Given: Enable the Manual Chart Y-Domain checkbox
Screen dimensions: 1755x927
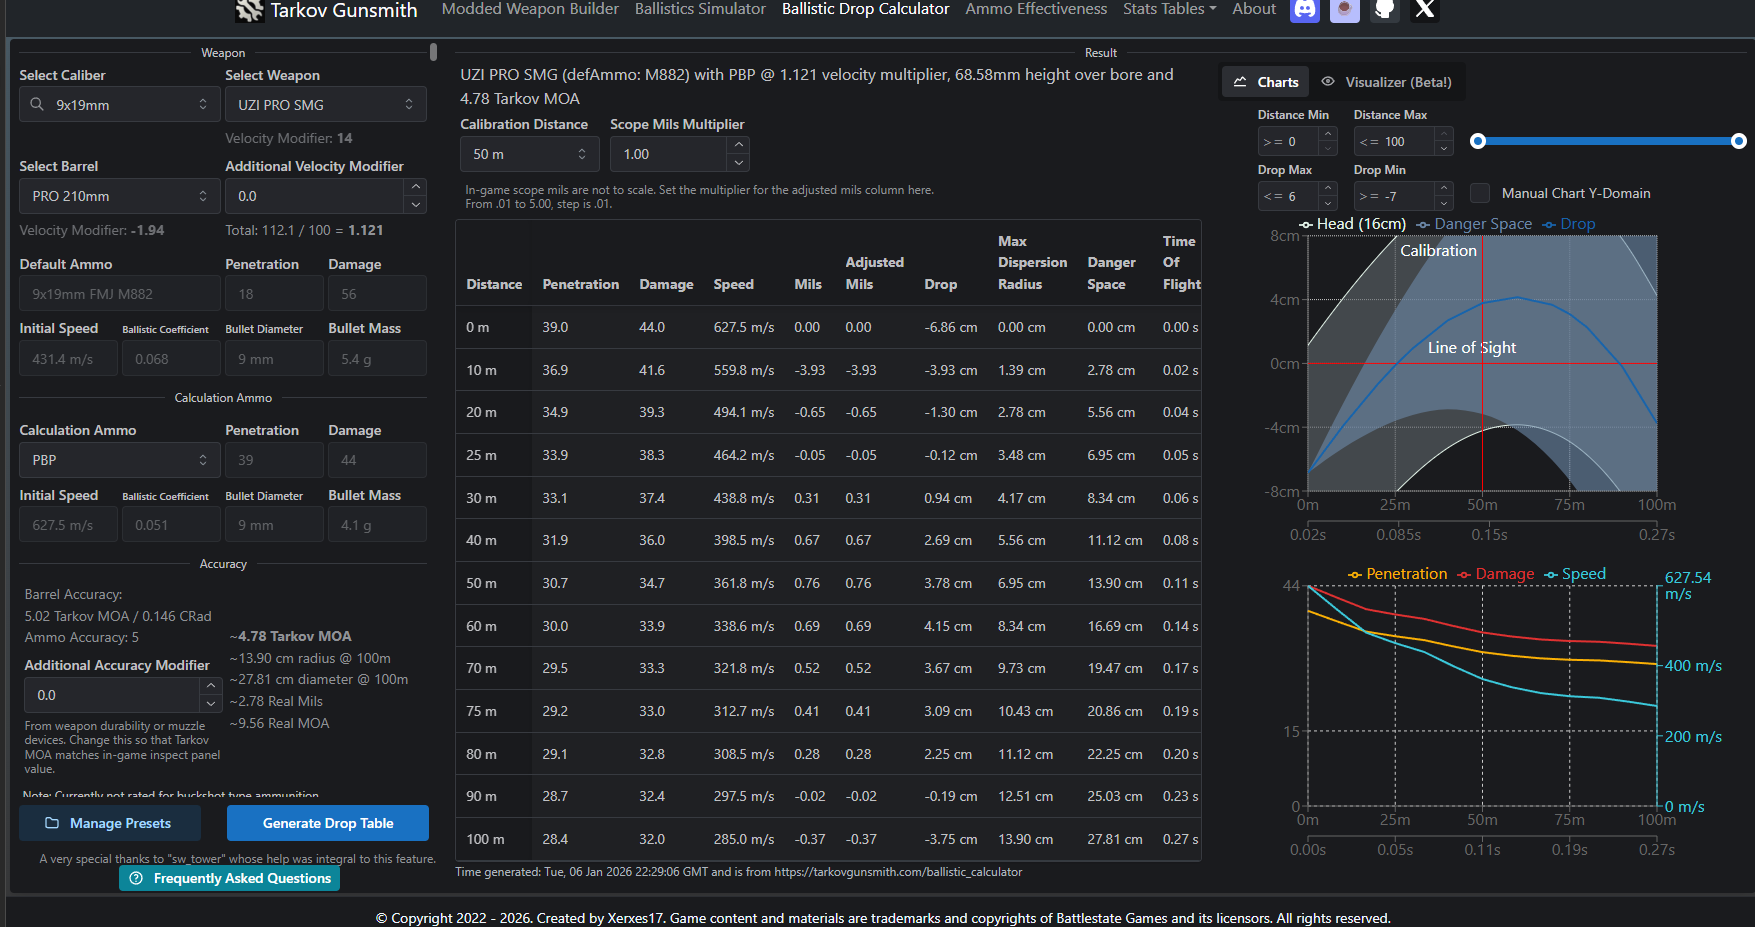Looking at the screenshot, I should 1480,193.
